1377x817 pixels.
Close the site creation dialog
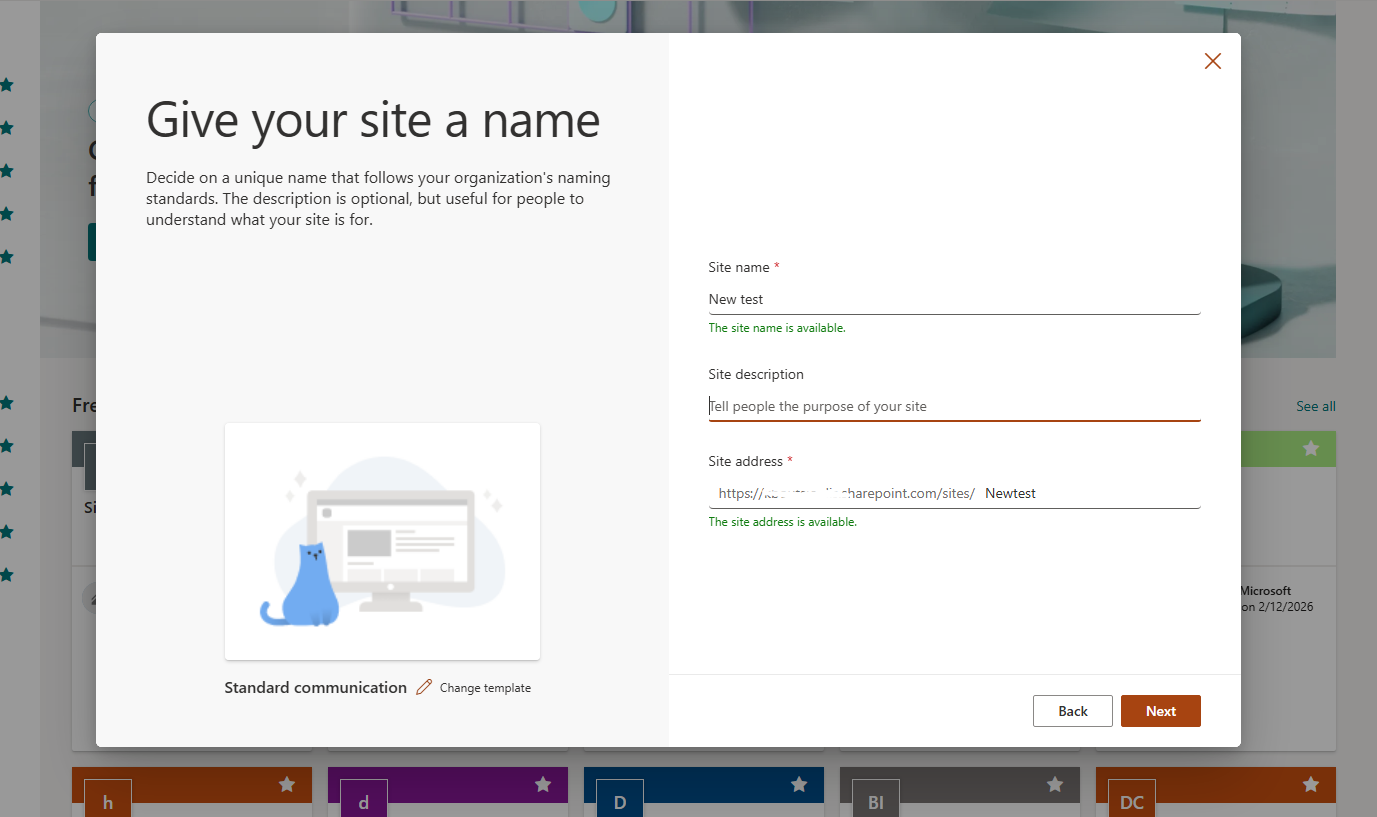[x=1212, y=61]
